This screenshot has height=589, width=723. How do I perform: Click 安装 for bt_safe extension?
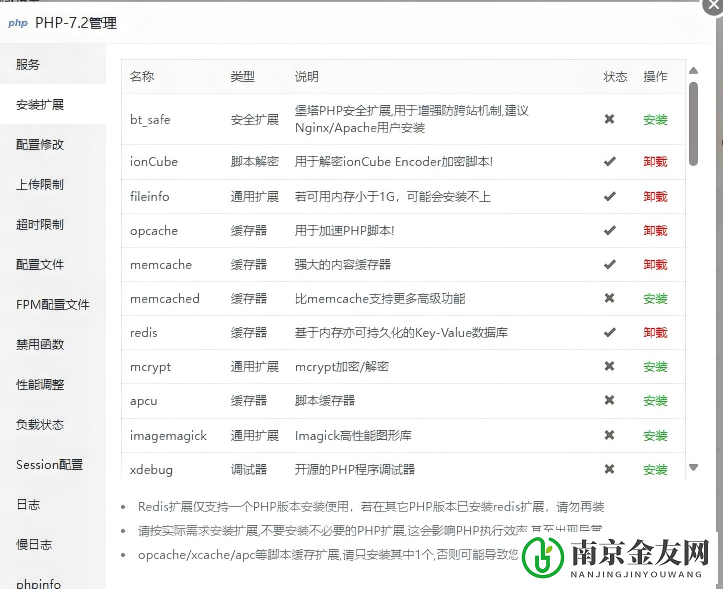(655, 120)
